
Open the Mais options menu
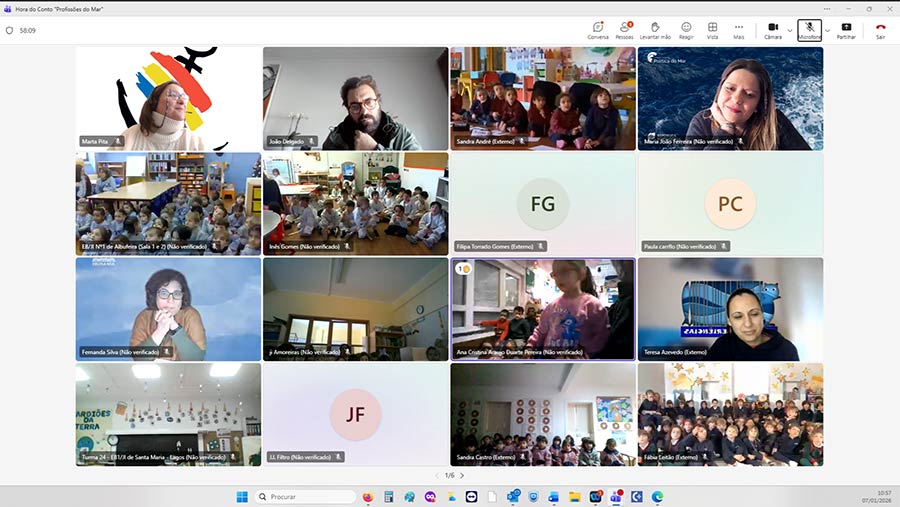tap(739, 30)
